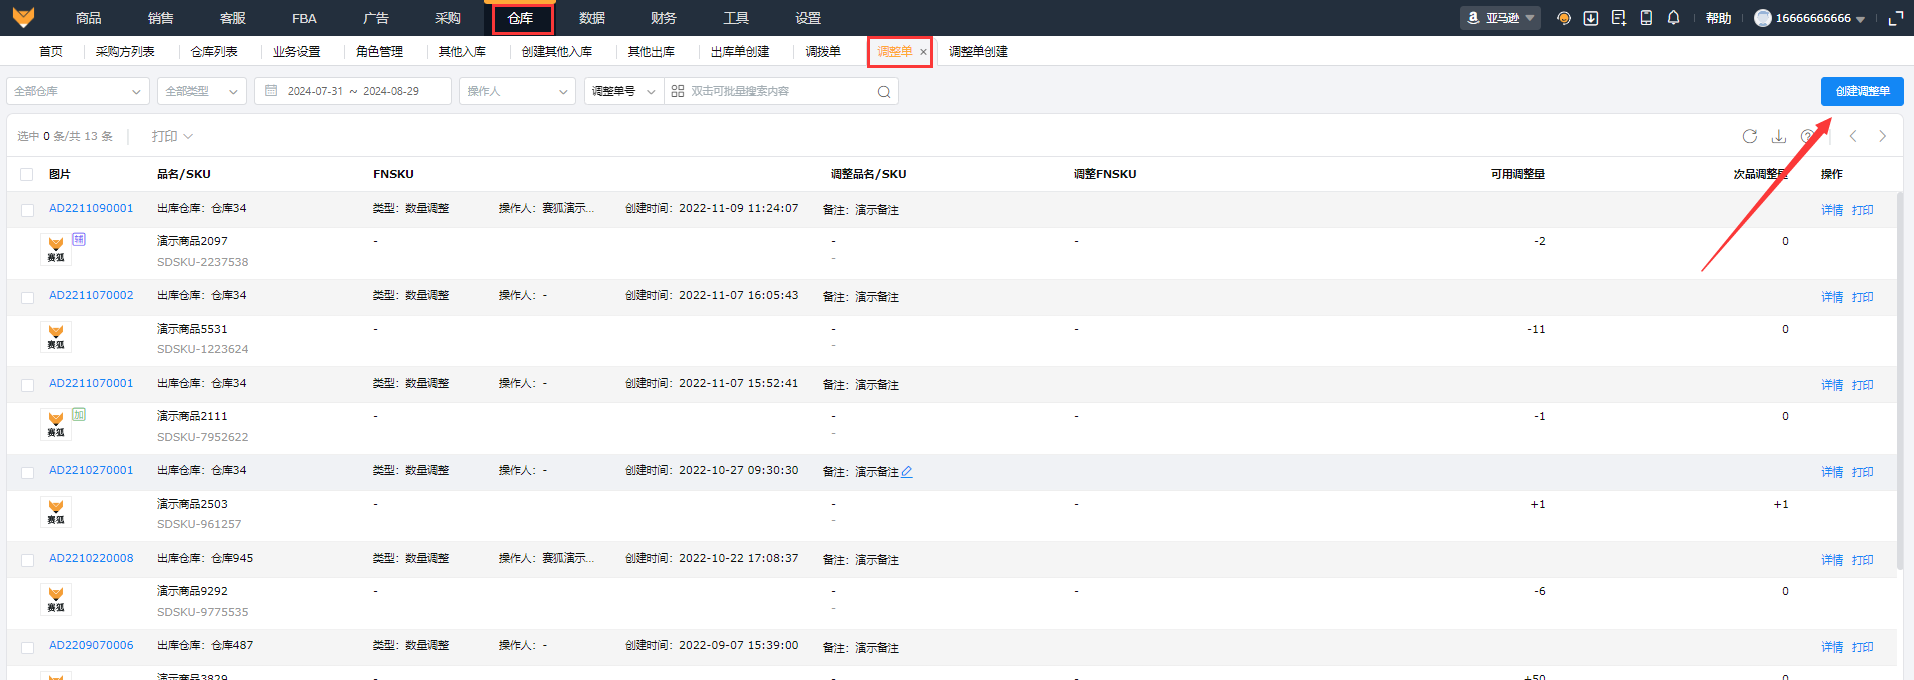Open thumbnail of 演示商品2503
Image resolution: width=1914 pixels, height=680 pixels.
pos(56,512)
